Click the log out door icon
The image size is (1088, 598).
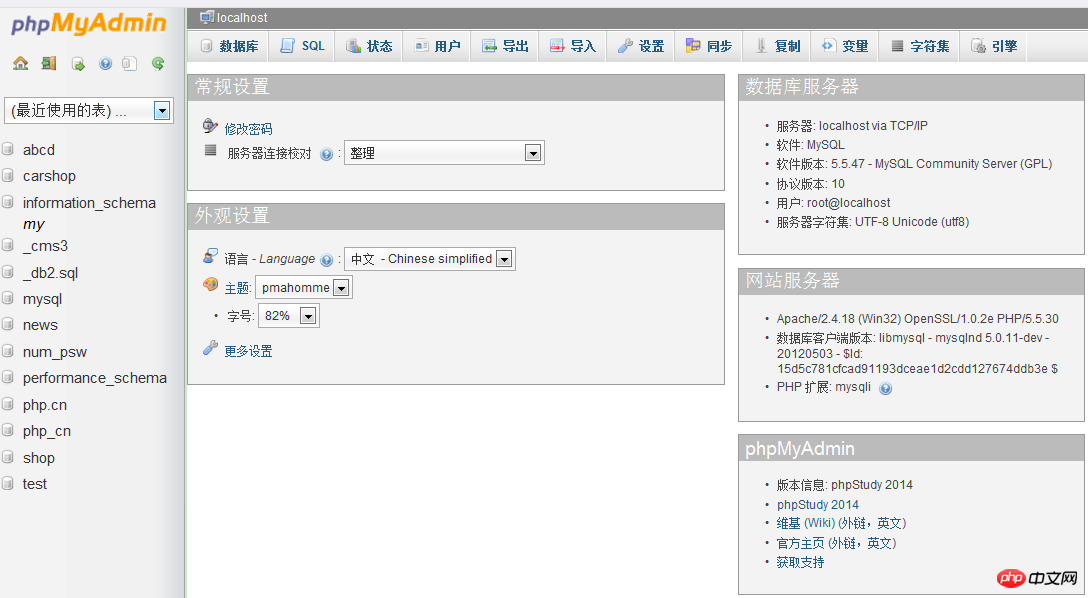pyautogui.click(x=49, y=64)
